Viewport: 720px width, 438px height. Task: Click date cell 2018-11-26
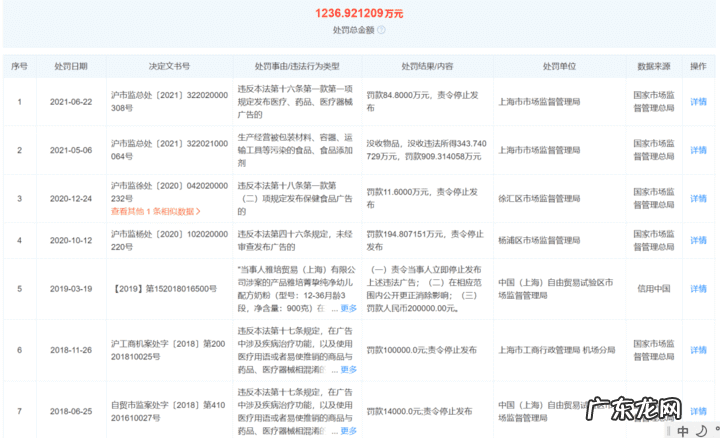click(71, 350)
